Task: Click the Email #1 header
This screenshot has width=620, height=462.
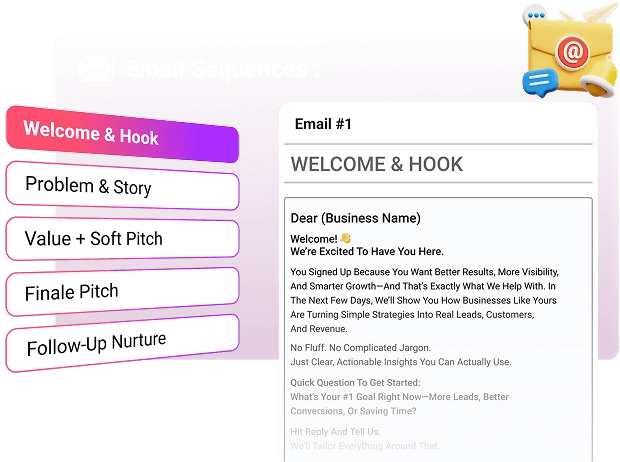Action: pos(323,124)
